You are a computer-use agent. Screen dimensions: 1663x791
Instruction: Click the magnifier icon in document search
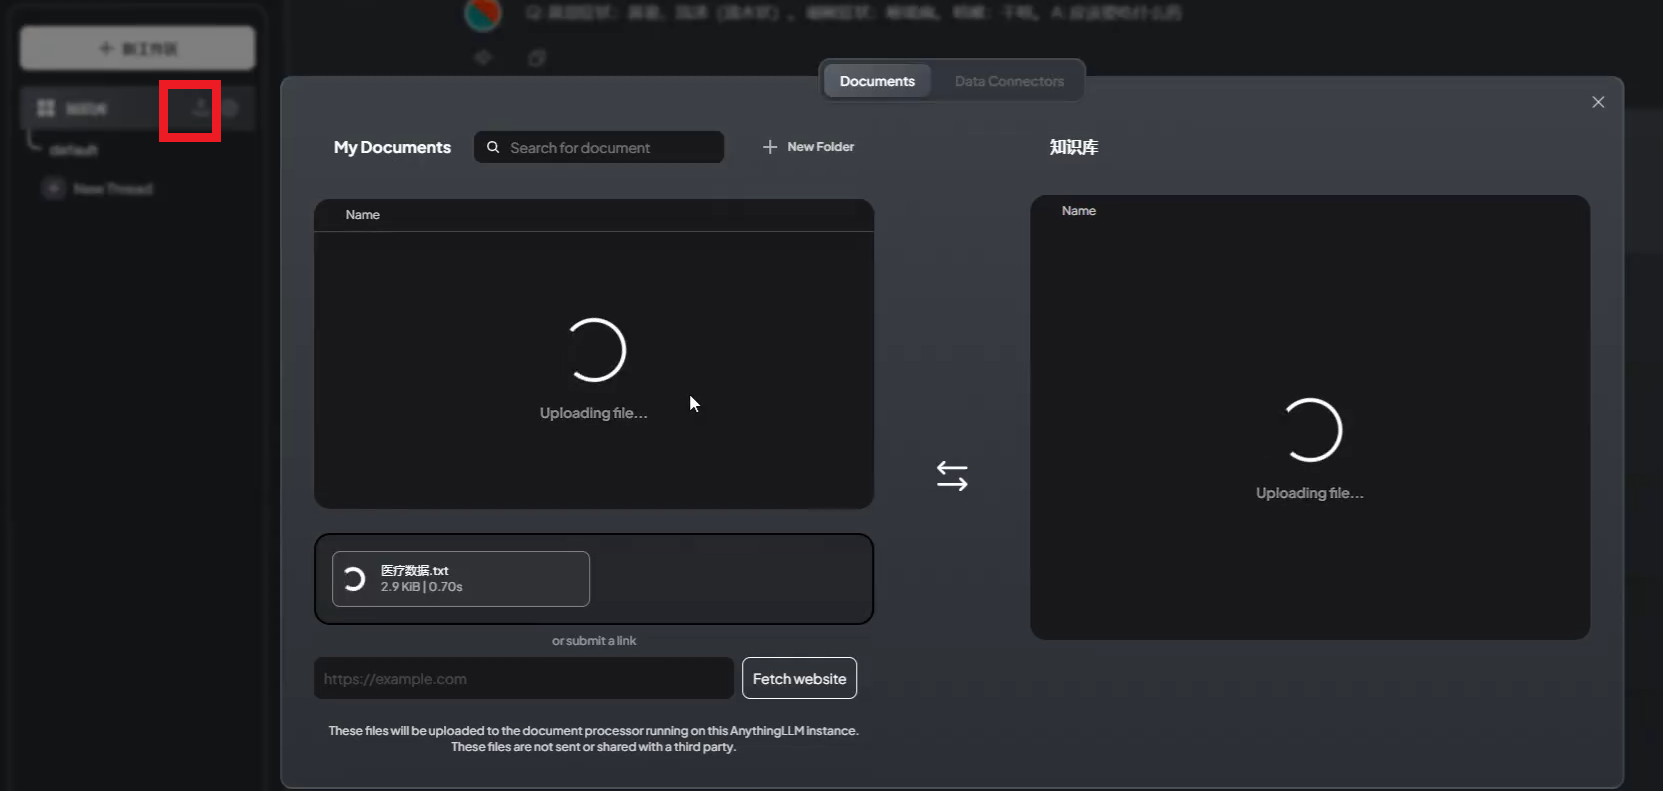click(x=493, y=147)
